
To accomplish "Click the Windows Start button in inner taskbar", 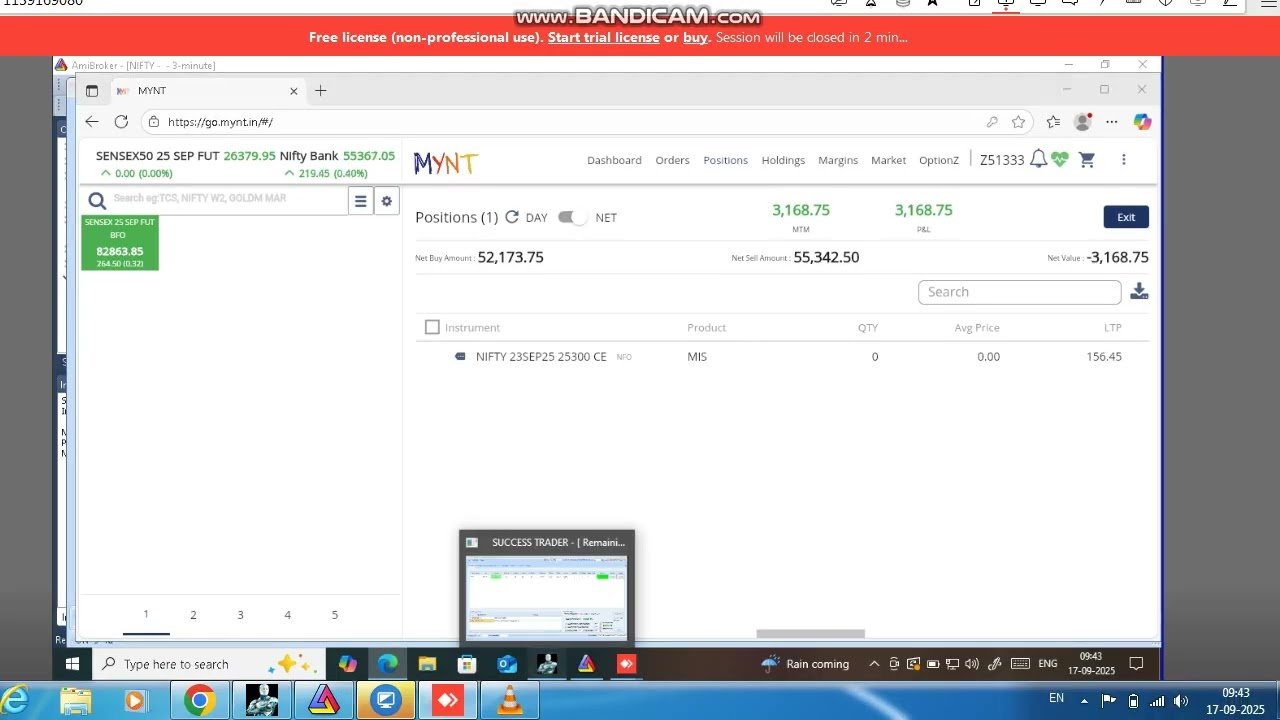I will [x=72, y=664].
